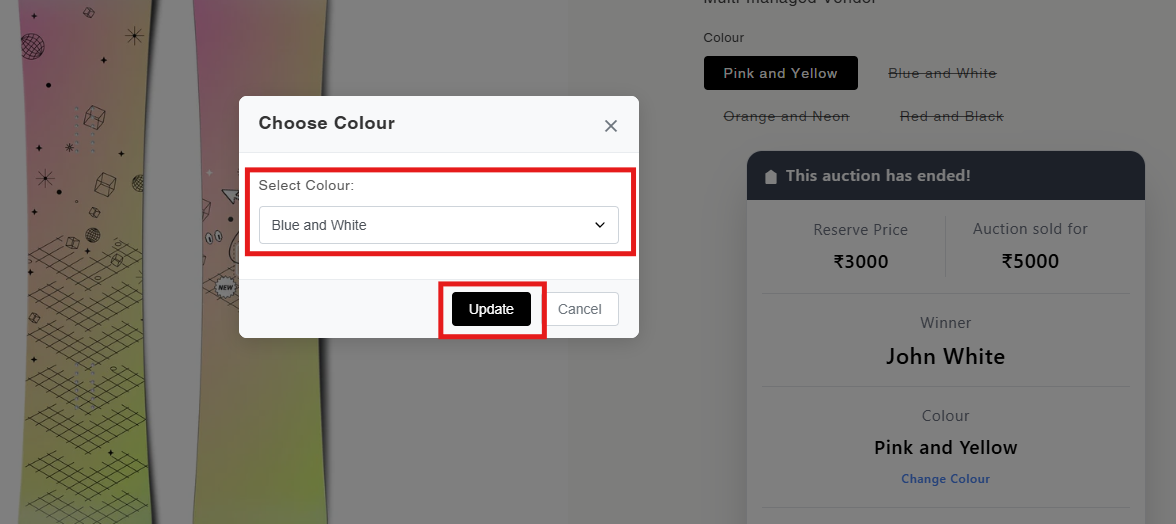
Task: Open the Change Colour link
Action: click(945, 478)
